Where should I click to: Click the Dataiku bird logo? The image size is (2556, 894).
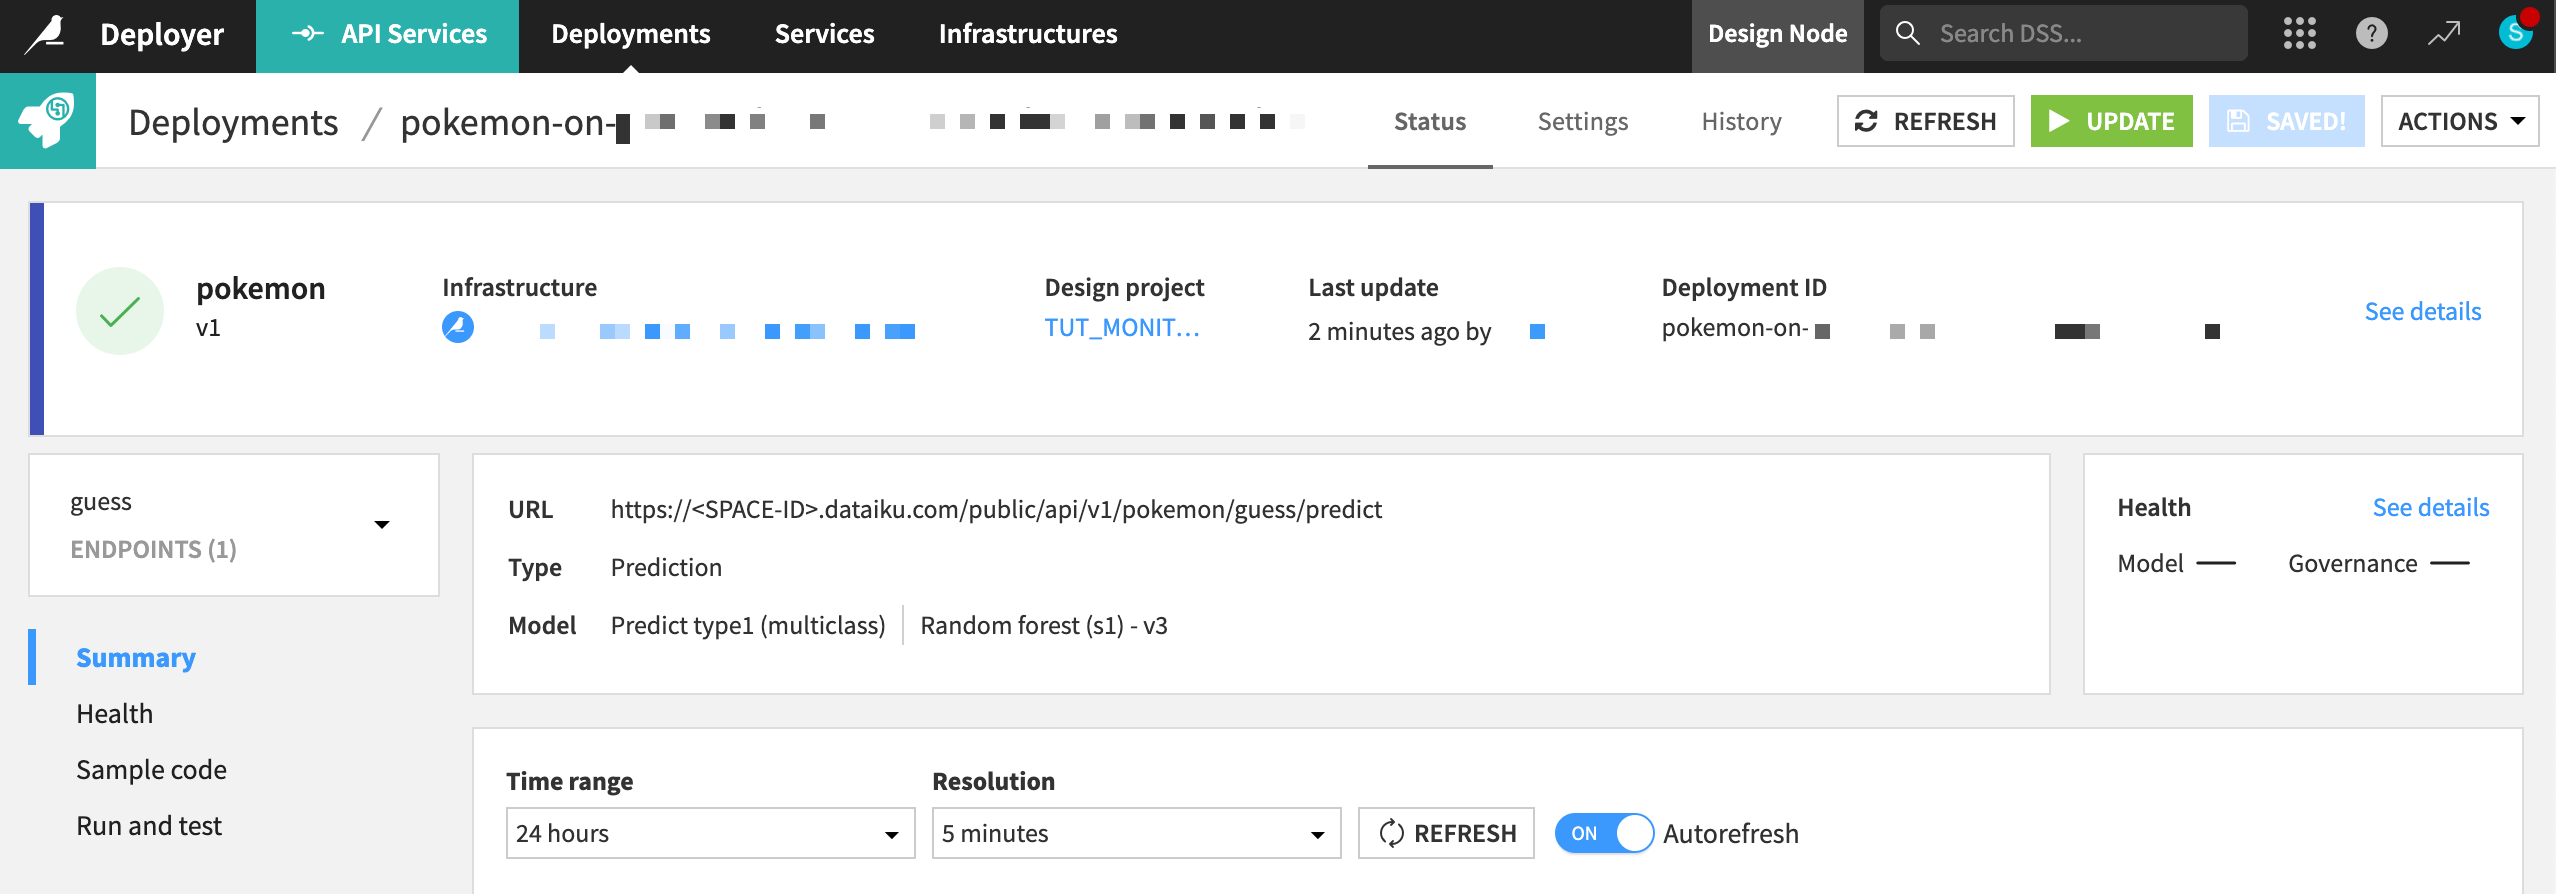[45, 34]
